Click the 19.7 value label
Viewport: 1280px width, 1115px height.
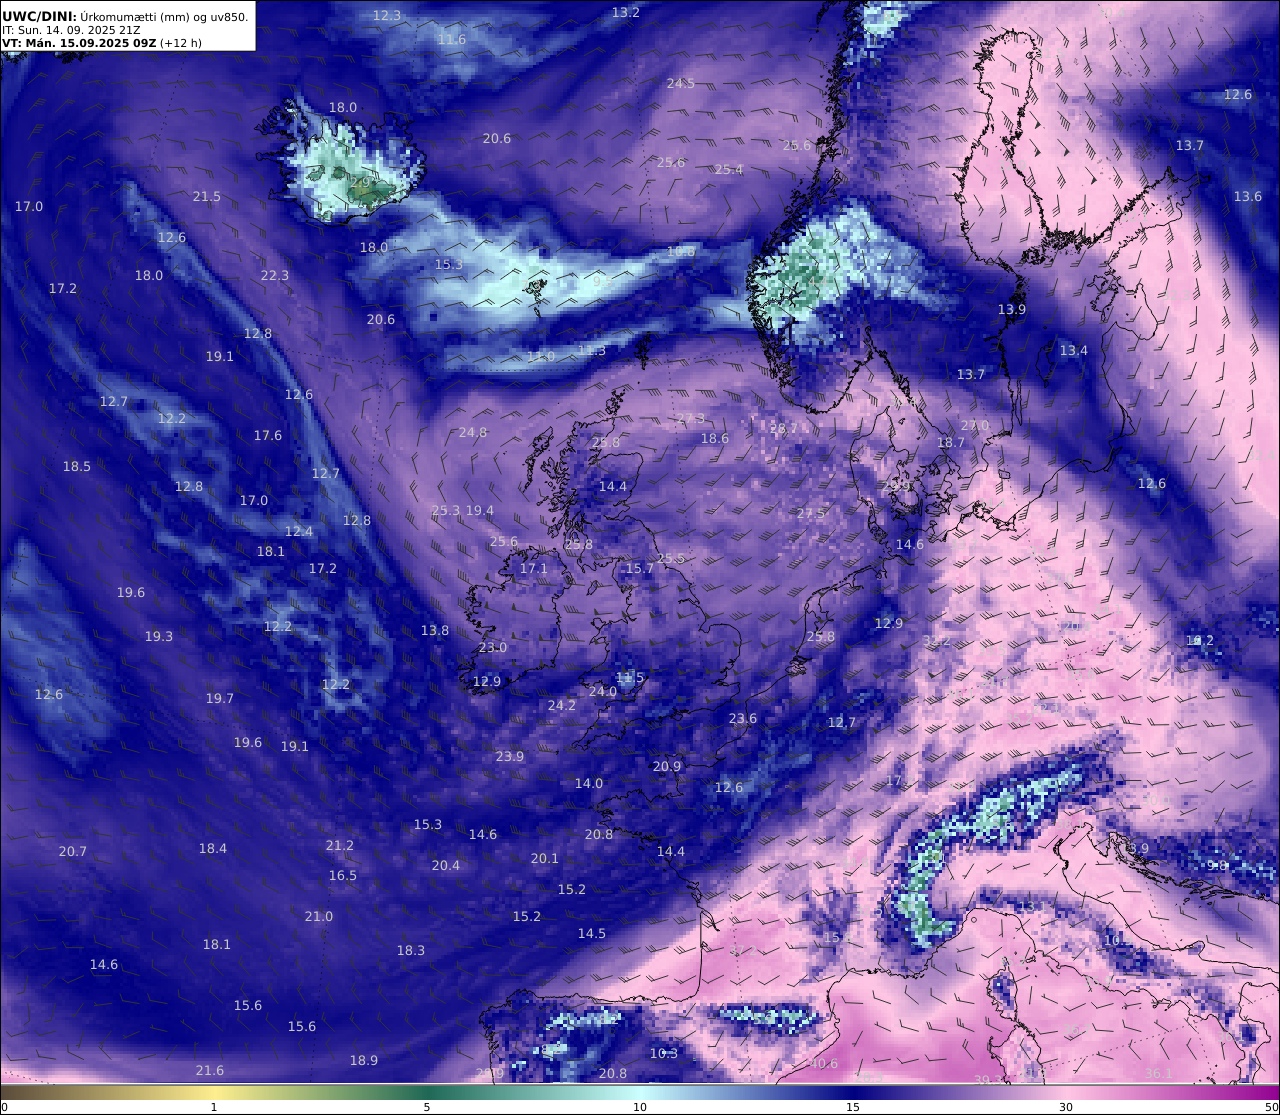(220, 698)
